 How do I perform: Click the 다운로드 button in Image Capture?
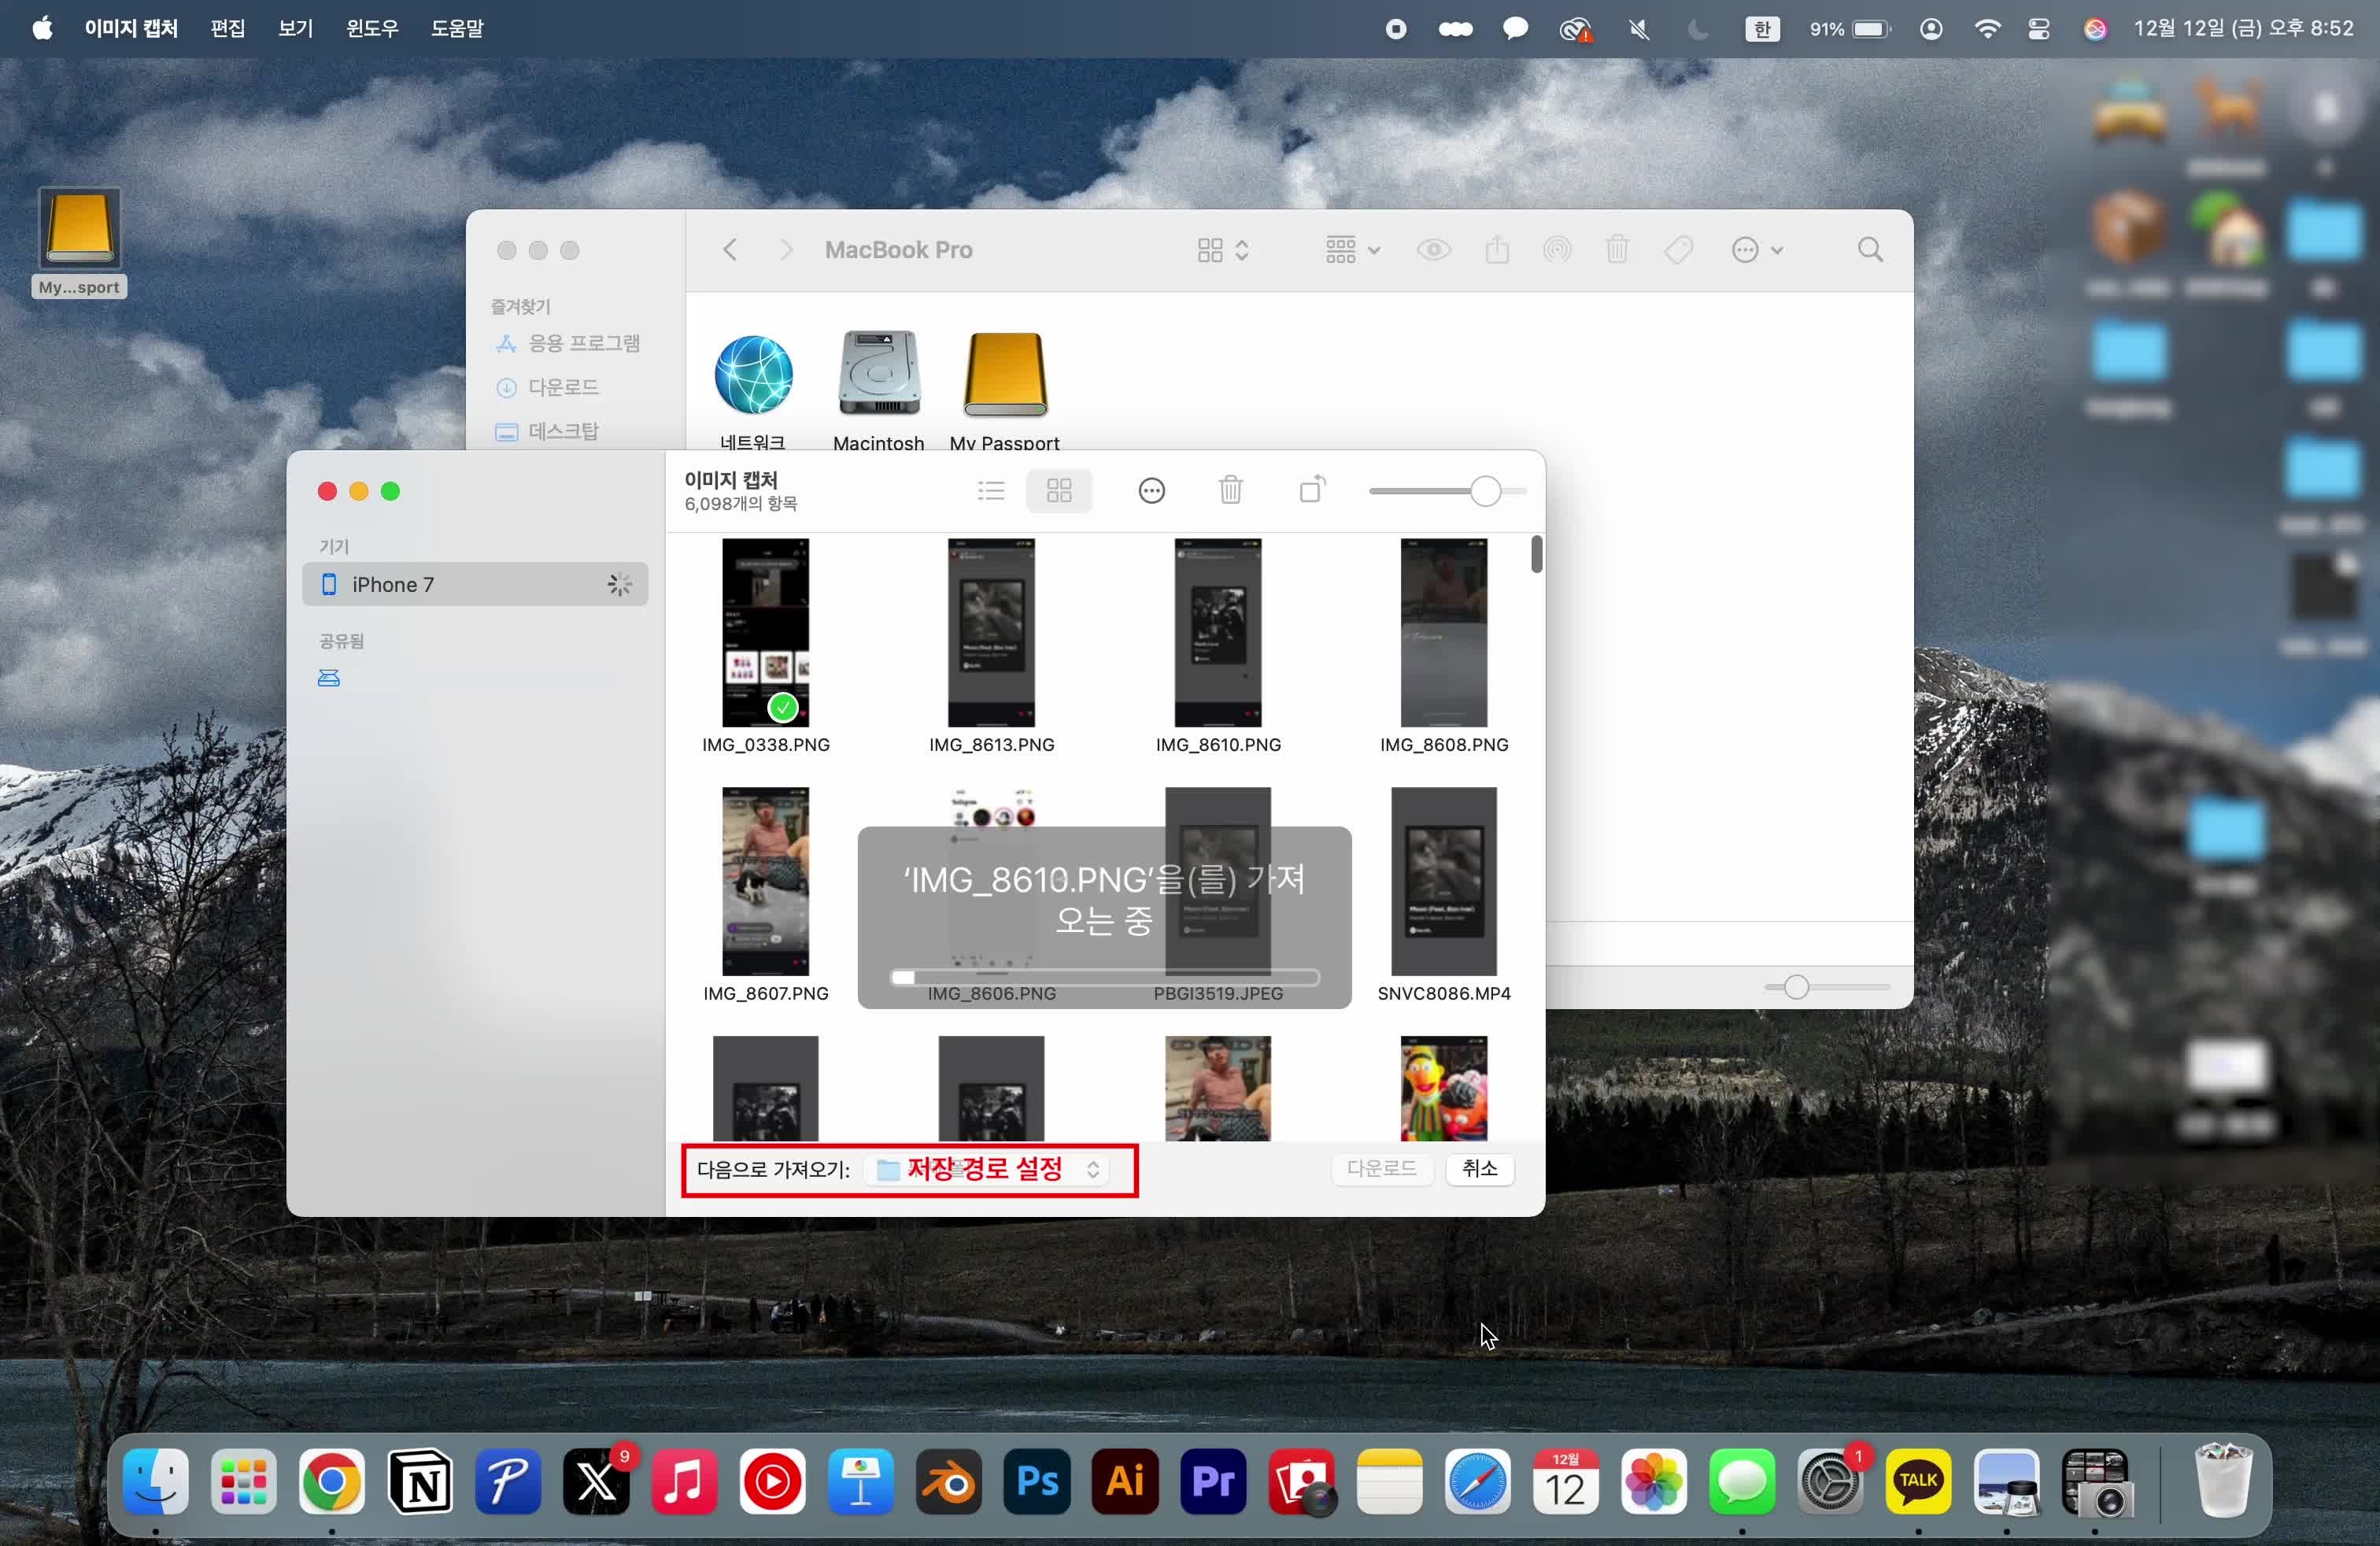coord(1382,1169)
